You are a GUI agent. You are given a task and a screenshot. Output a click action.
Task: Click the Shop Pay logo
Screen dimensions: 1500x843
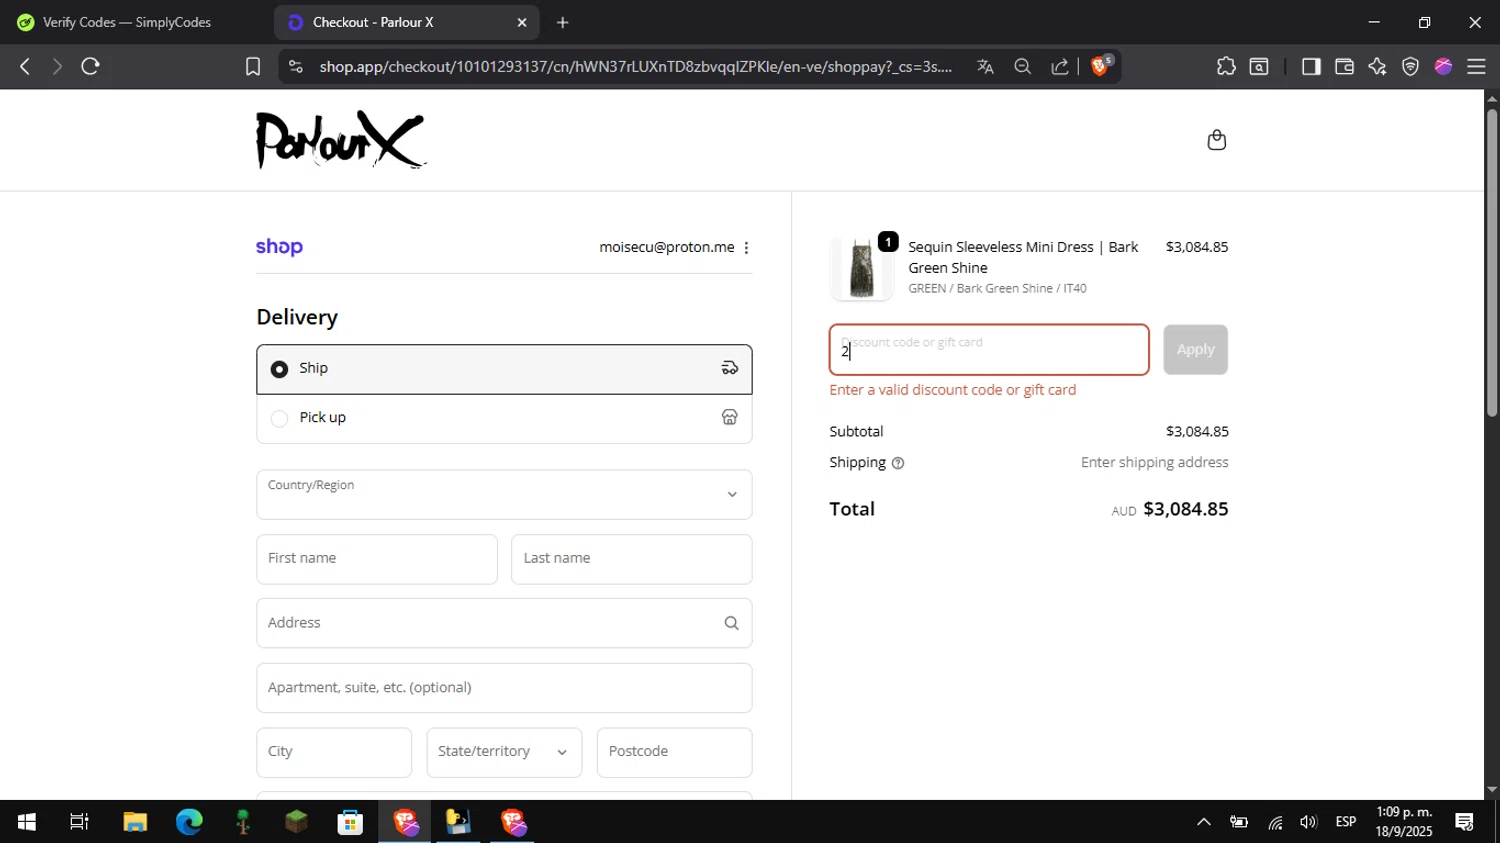pyautogui.click(x=279, y=247)
